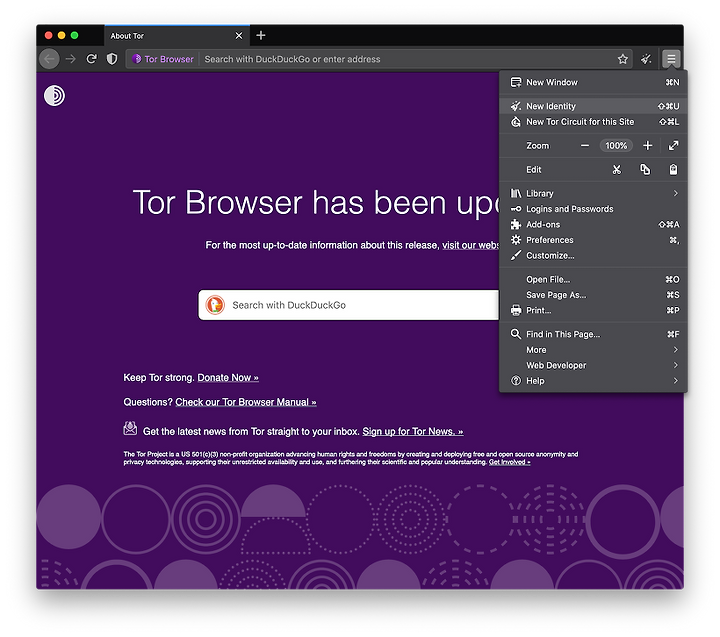Open Logins and Passwords

[x=593, y=209]
